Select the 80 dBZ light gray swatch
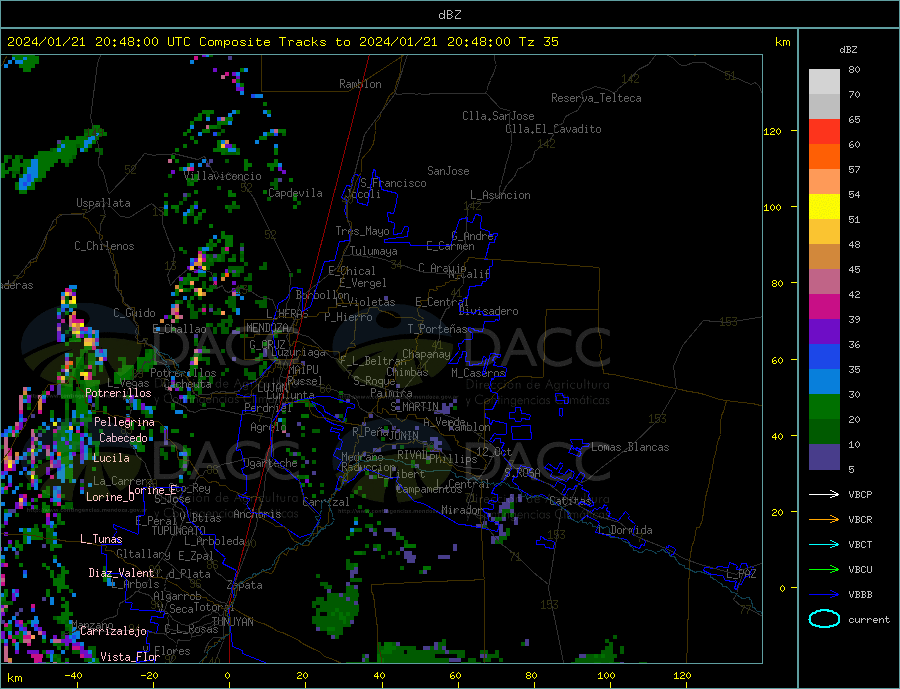 point(824,82)
